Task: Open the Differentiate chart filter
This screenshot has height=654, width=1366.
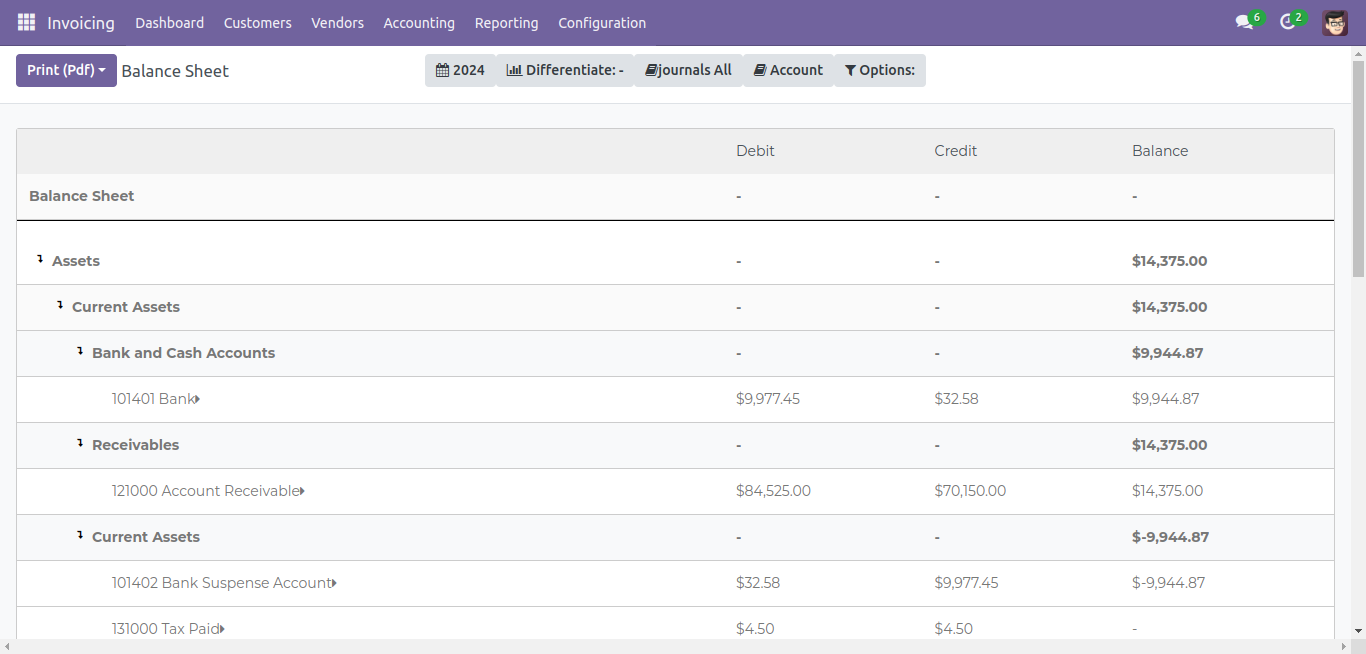Action: 565,70
